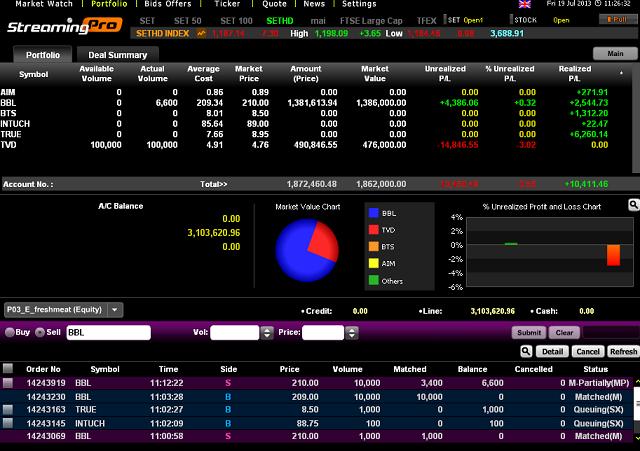The image size is (640, 451).
Task: Click the Refresh button
Action: (623, 351)
